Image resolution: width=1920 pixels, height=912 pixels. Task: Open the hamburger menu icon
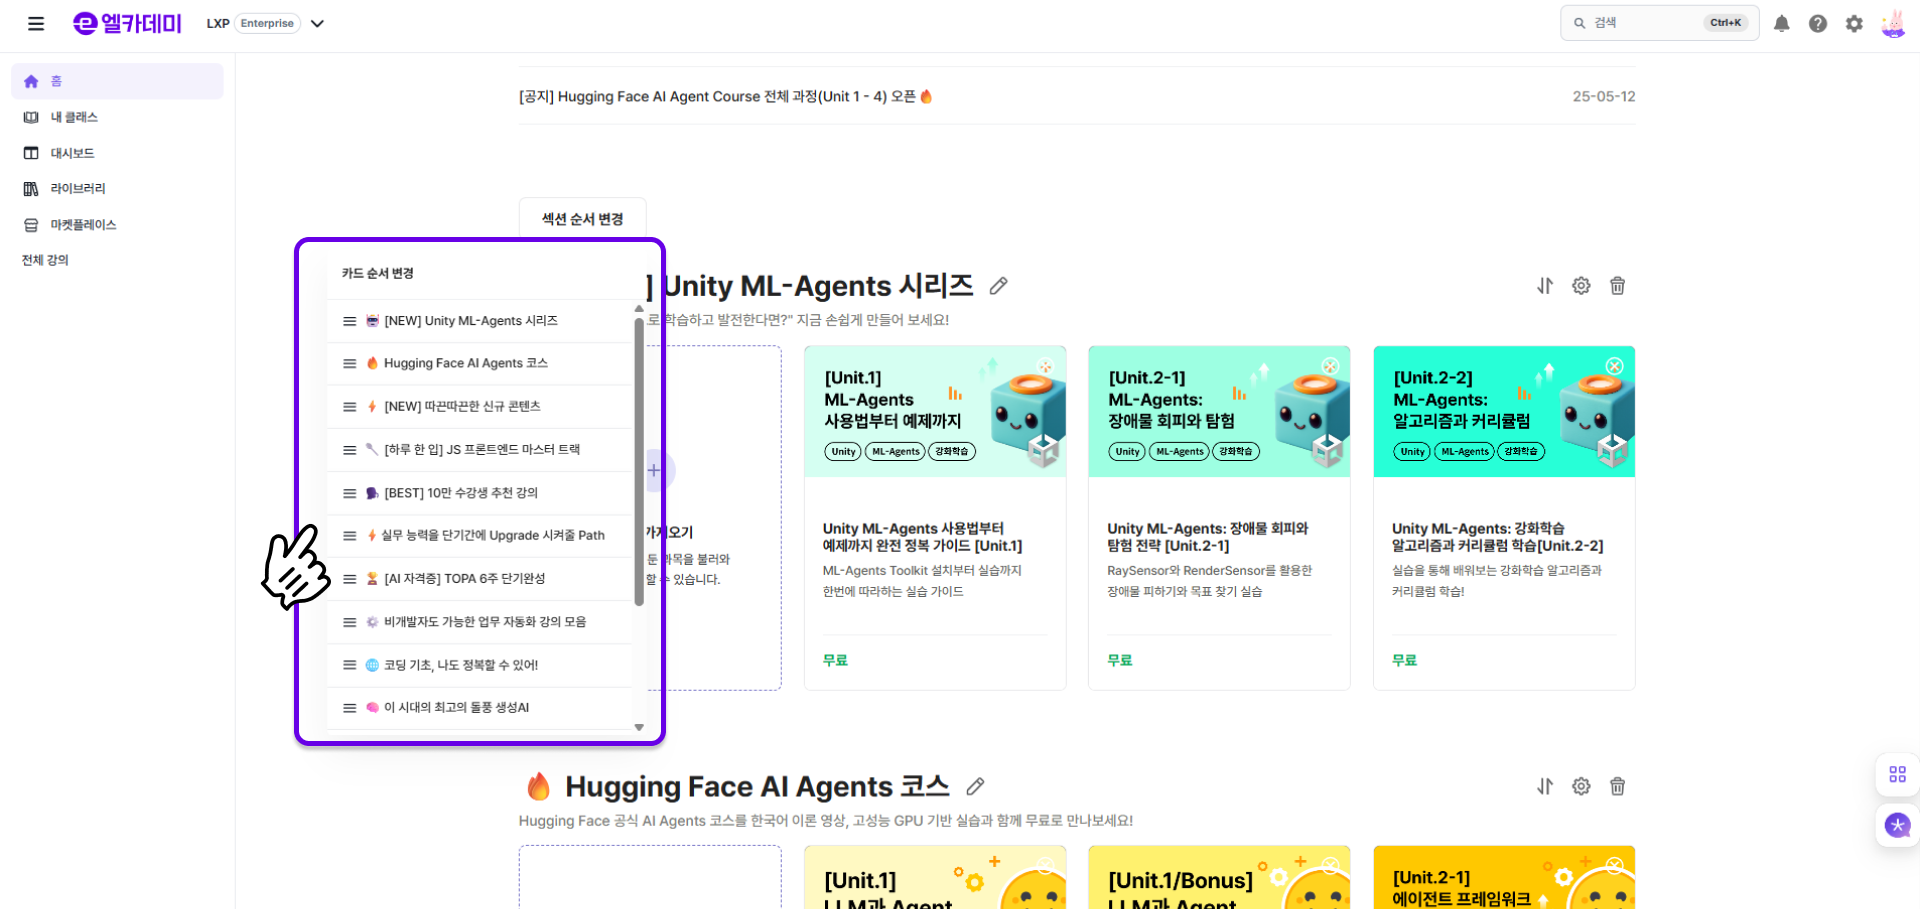tap(36, 24)
